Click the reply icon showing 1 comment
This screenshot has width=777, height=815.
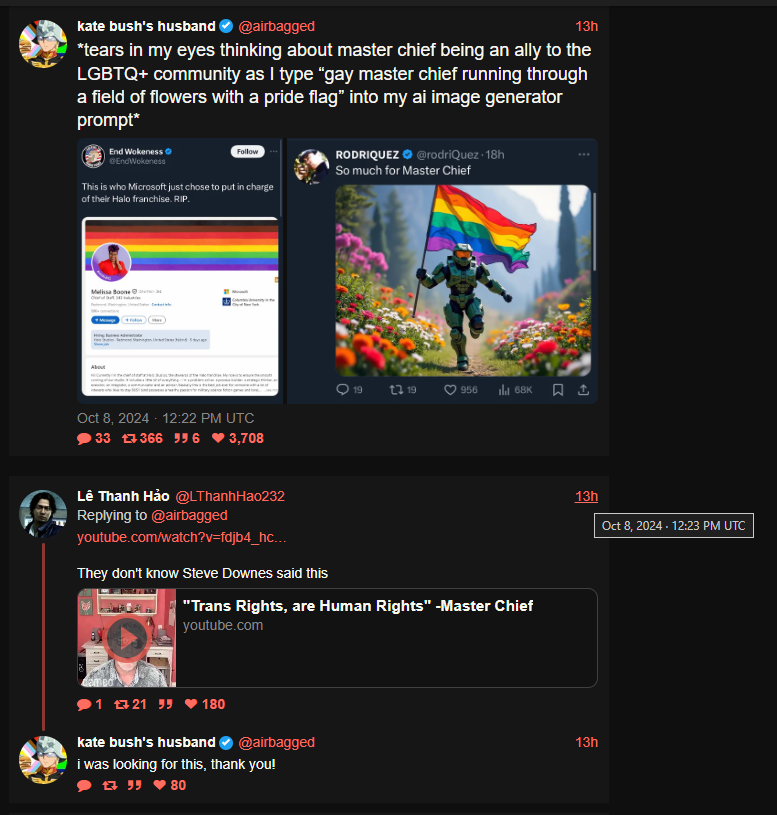[84, 705]
